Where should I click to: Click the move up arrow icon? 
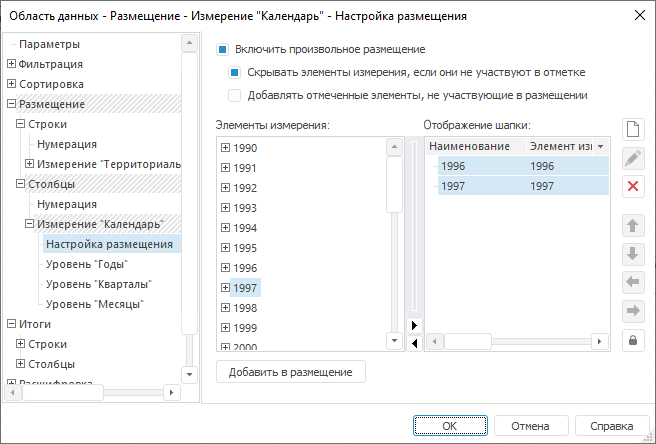pyautogui.click(x=632, y=225)
